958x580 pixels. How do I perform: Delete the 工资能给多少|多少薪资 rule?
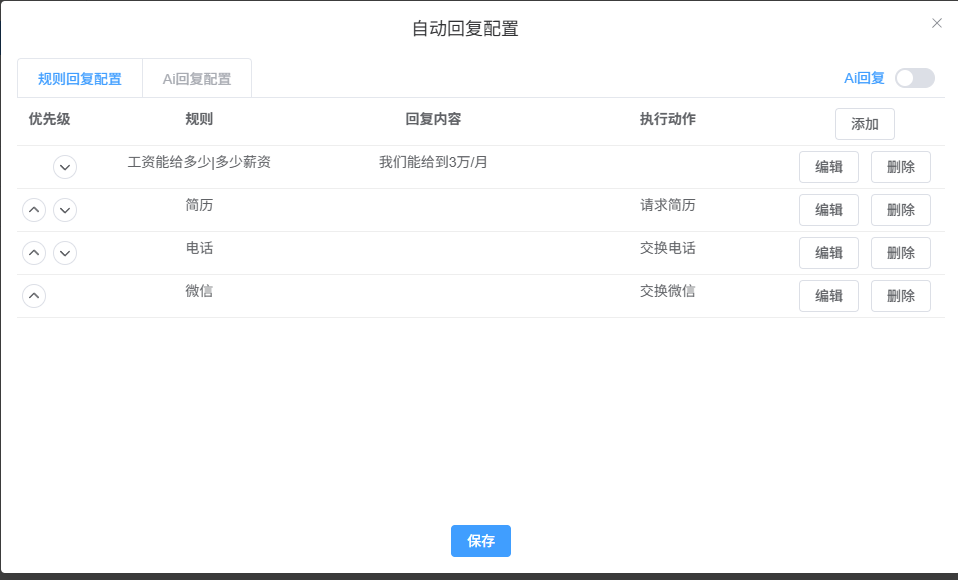click(x=901, y=167)
